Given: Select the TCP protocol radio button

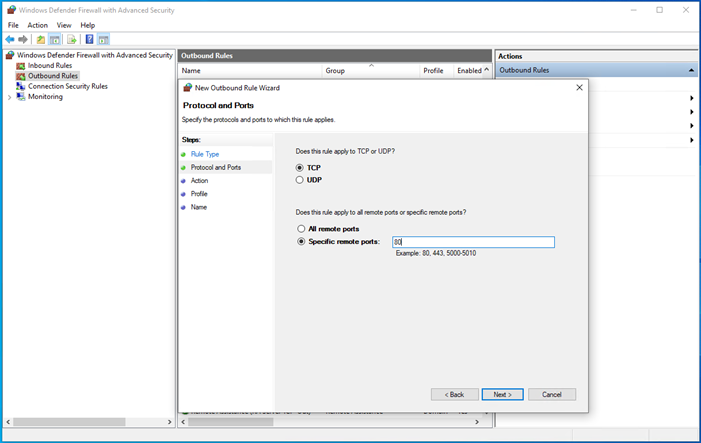Looking at the screenshot, I should [300, 168].
